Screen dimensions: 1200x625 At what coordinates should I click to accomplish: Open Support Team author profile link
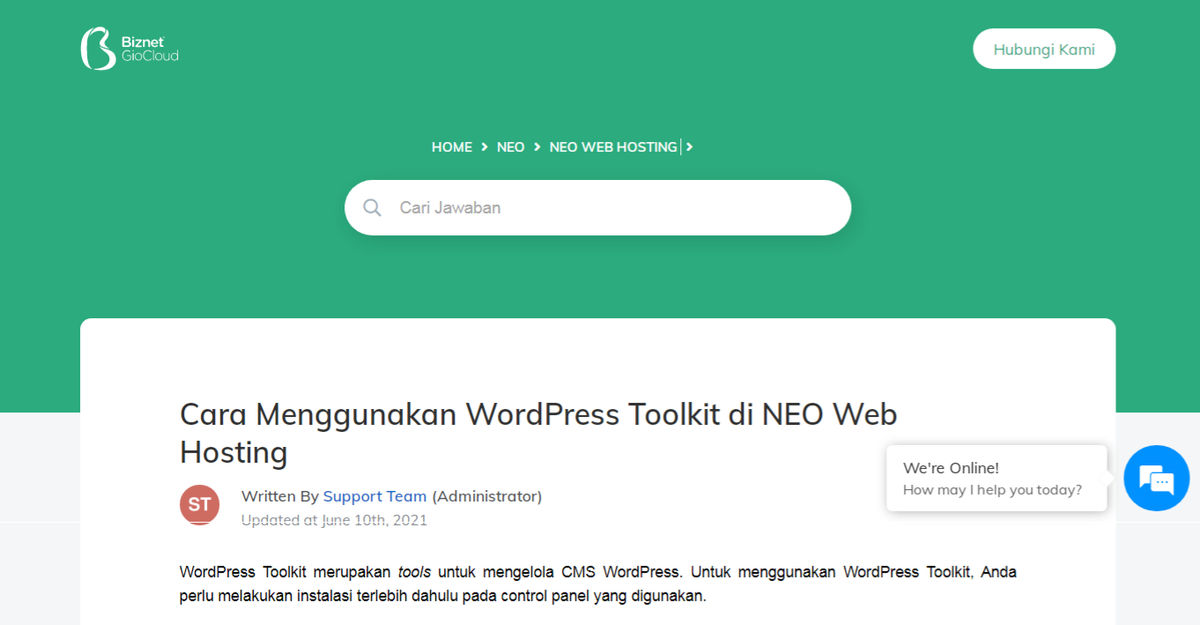(x=375, y=496)
